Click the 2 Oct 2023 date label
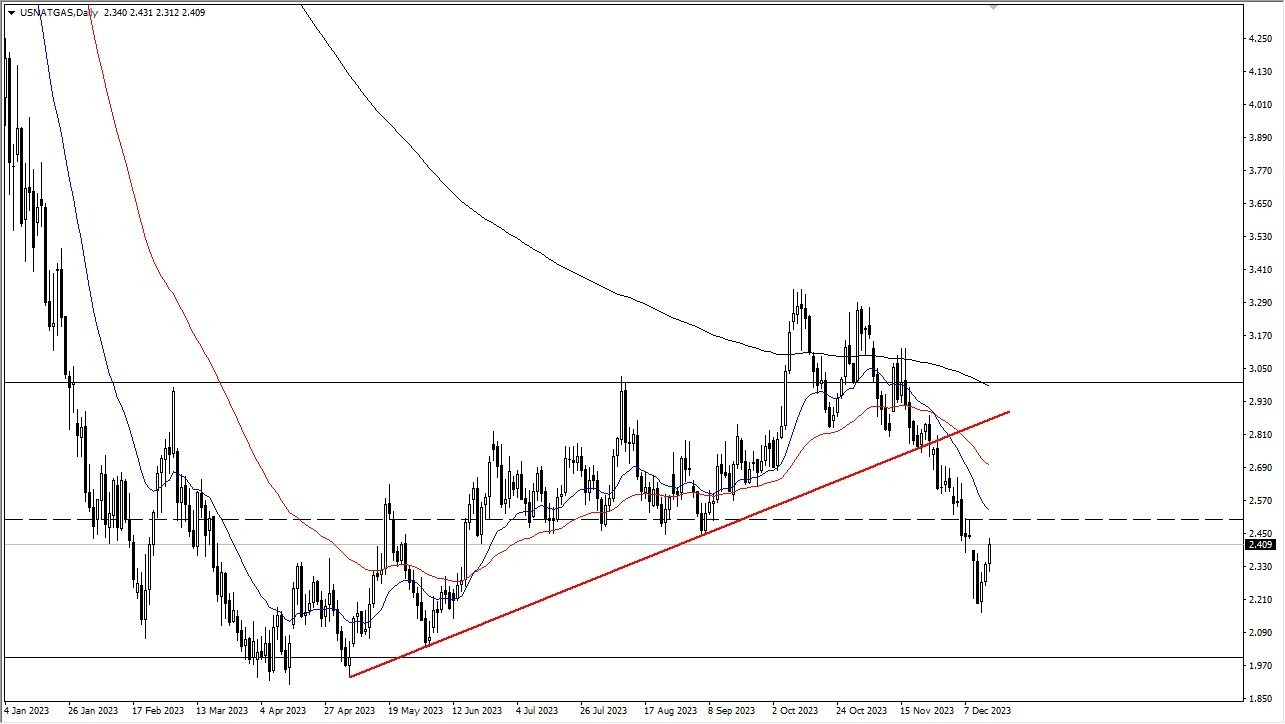The height and width of the screenshot is (724, 1285). 795,711
